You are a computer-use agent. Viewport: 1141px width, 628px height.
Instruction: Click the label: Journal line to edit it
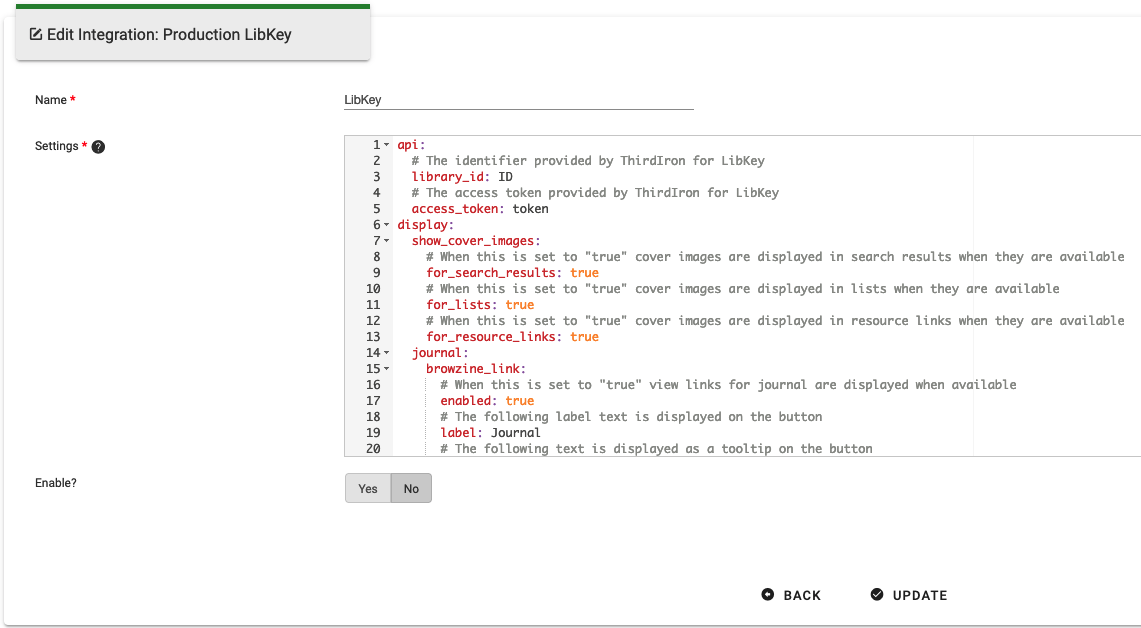[x=490, y=432]
